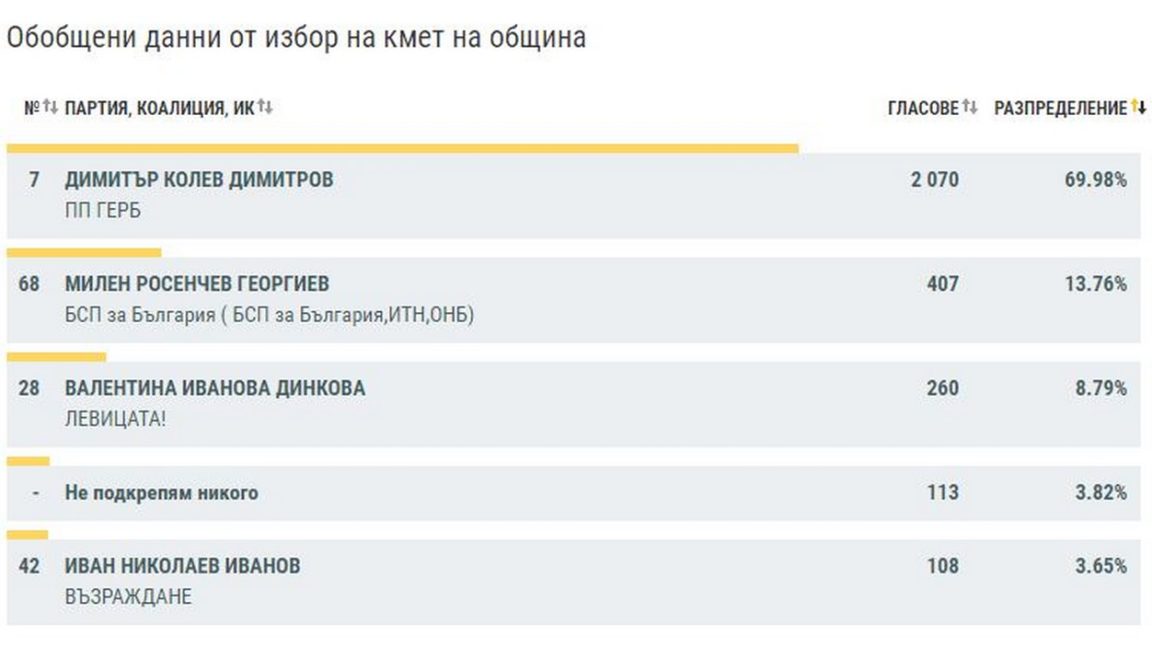Select candidate ДИМИТЪР КОЛЕВ ДИМИТРОВ

click(199, 180)
